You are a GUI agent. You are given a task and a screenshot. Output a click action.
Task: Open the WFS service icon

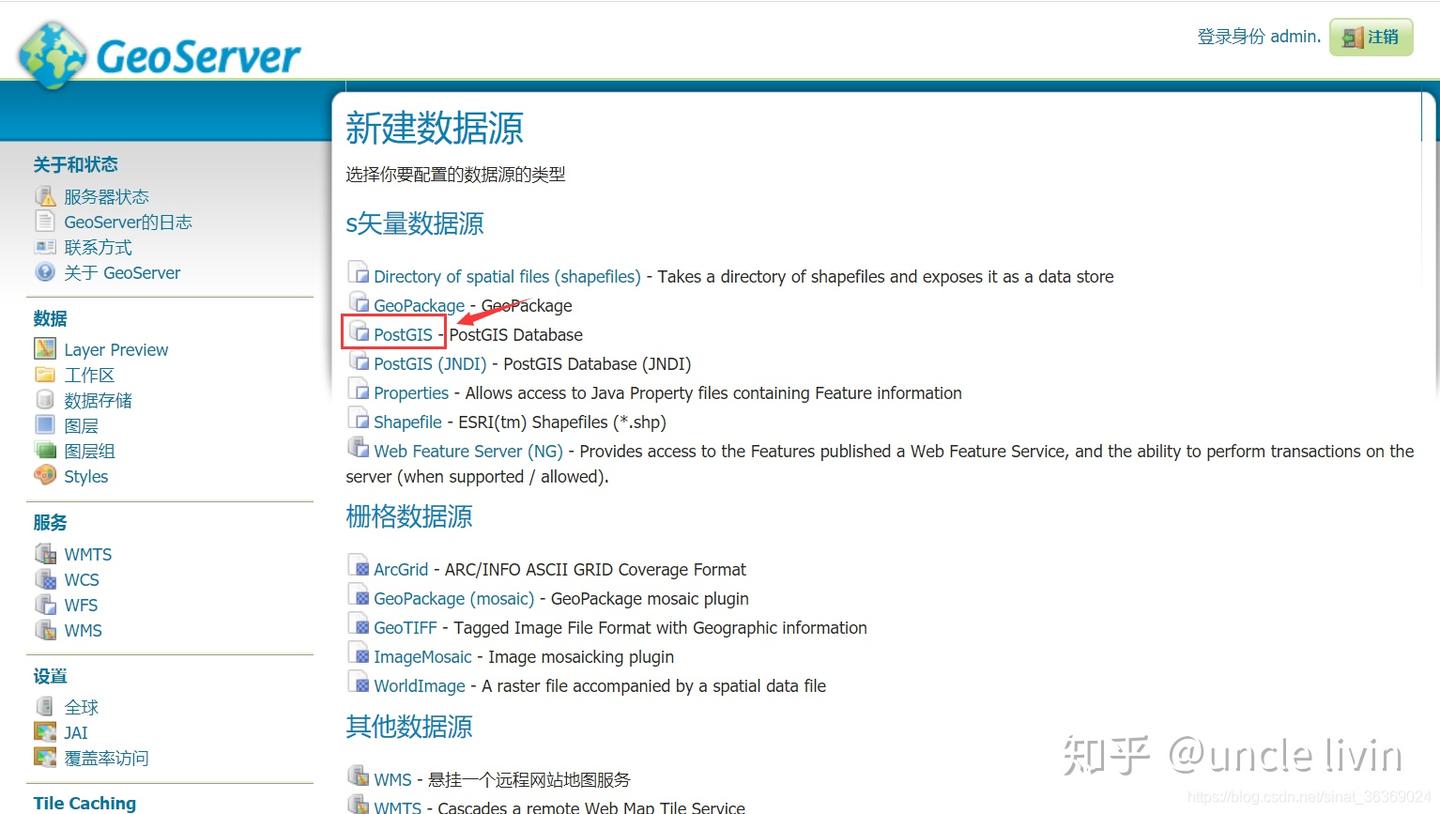[46, 604]
